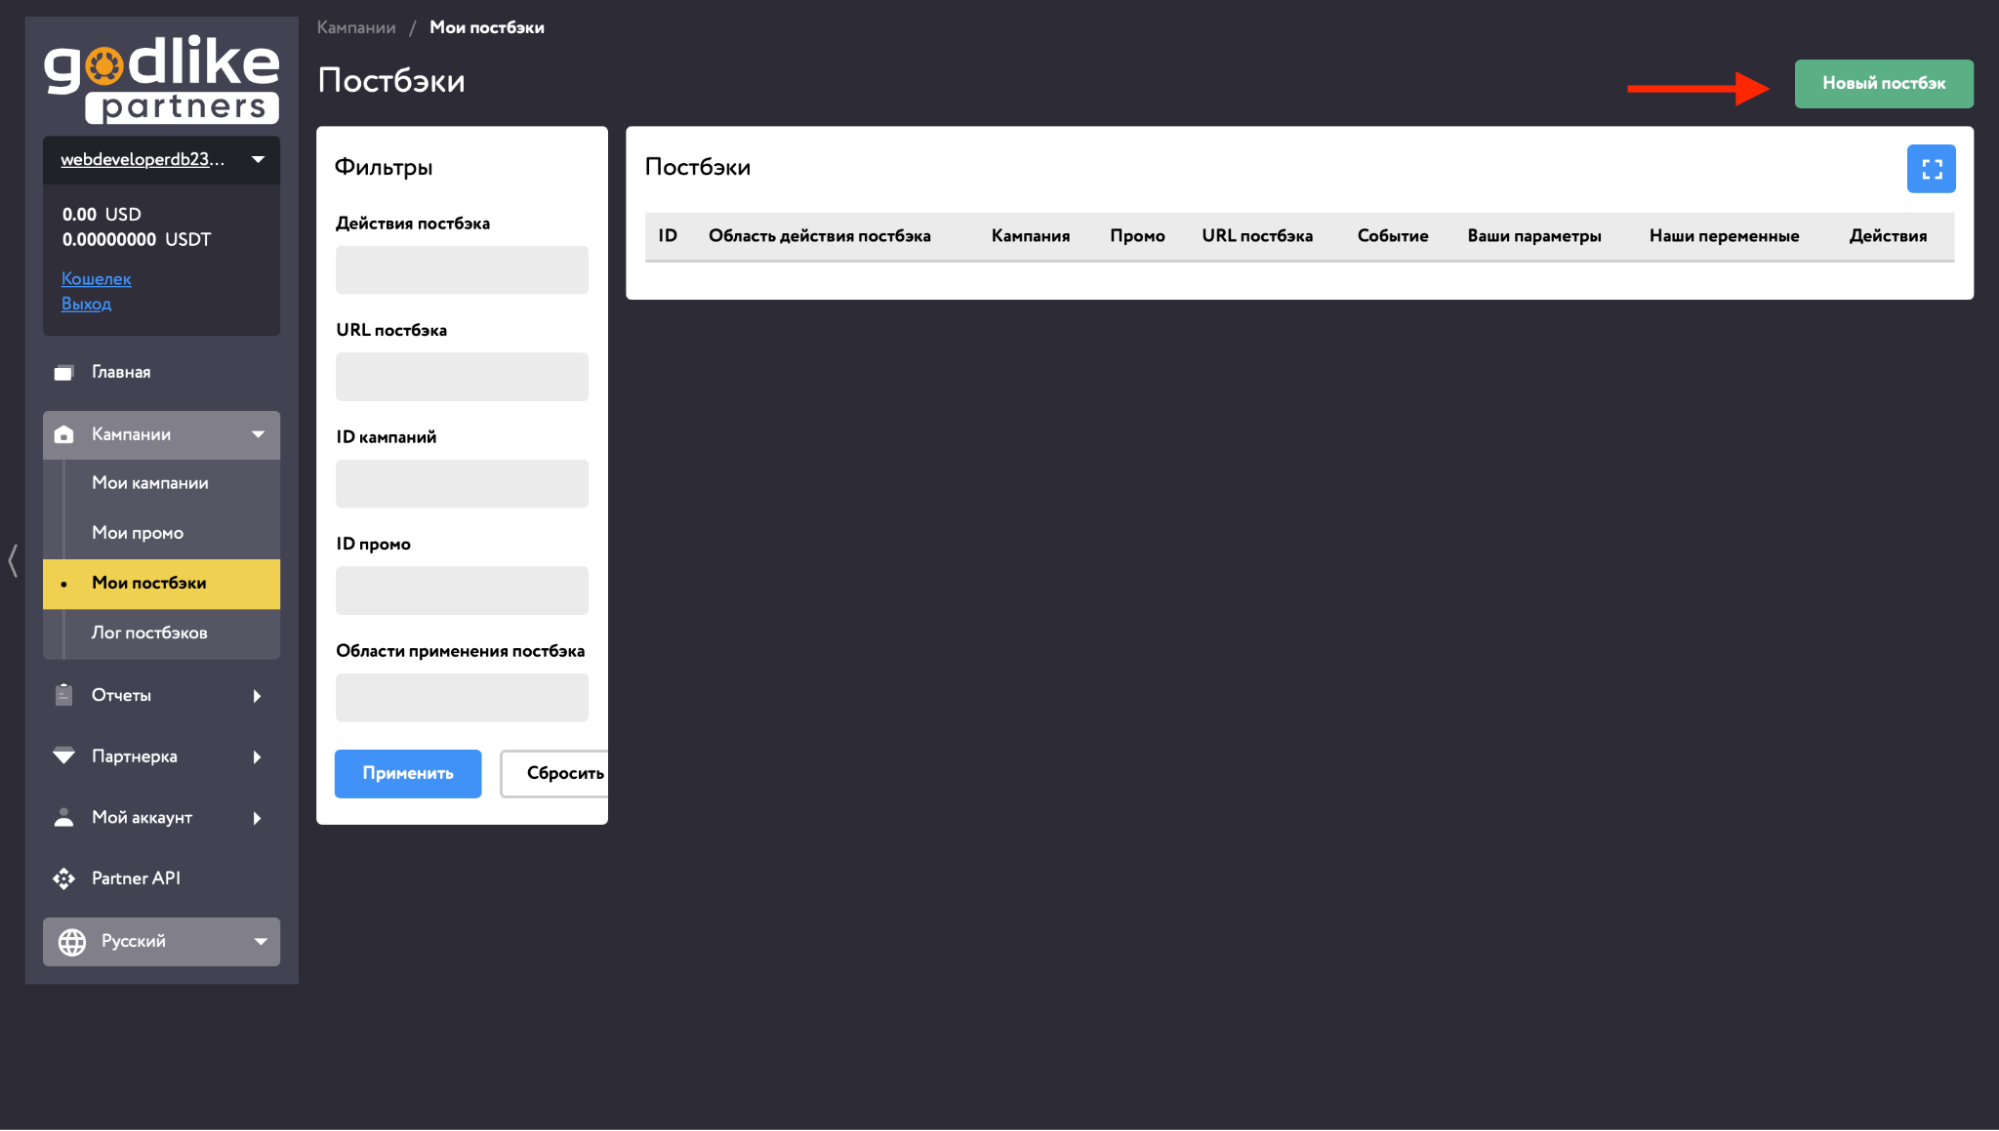Viewport: 1999px width, 1131px height.
Task: Click the Фильтры panel heading
Action: (383, 167)
